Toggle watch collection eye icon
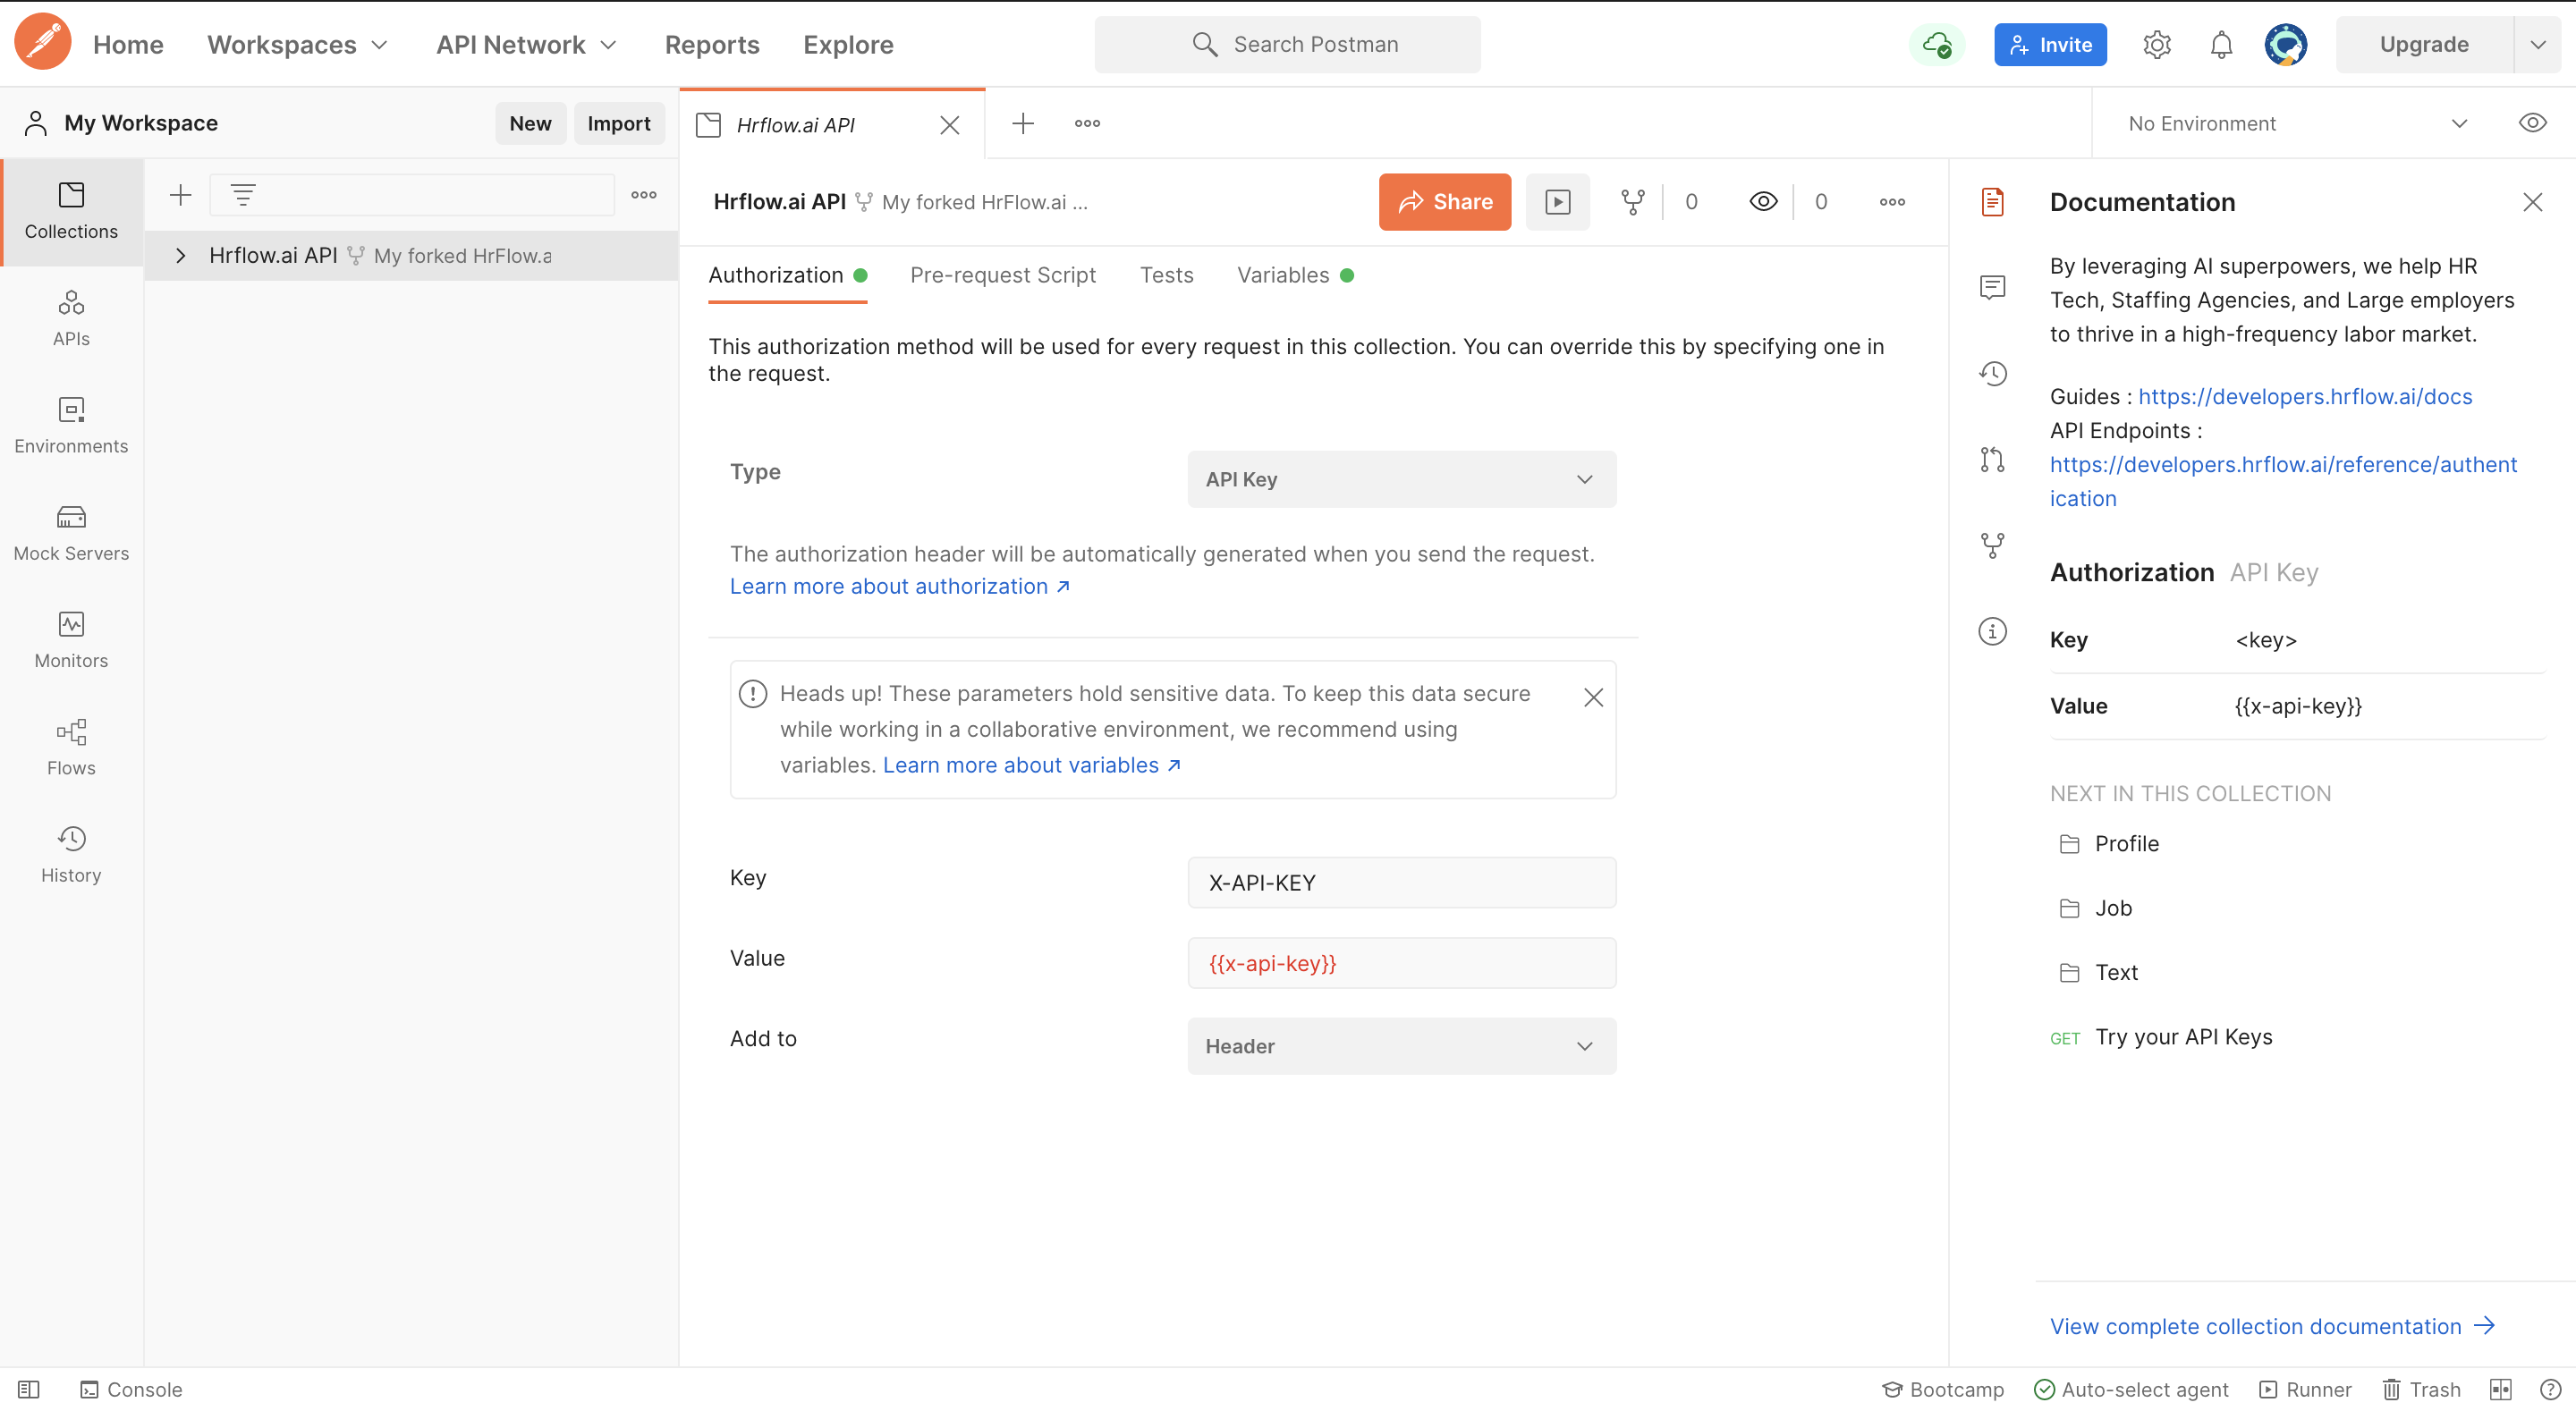The width and height of the screenshot is (2576, 1411). point(1763,202)
